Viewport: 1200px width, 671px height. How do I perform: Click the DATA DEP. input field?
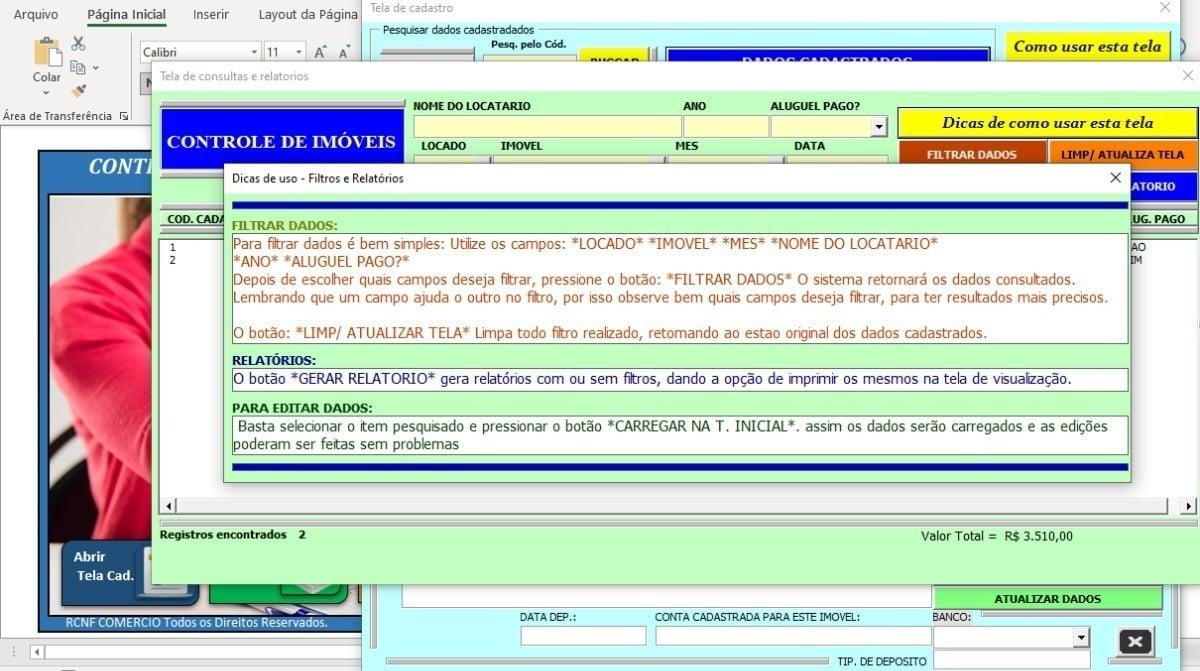point(583,636)
